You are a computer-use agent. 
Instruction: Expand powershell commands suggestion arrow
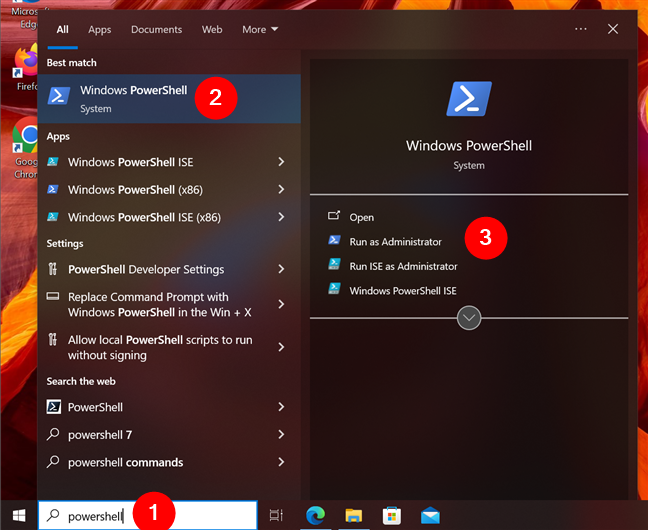[x=281, y=462]
